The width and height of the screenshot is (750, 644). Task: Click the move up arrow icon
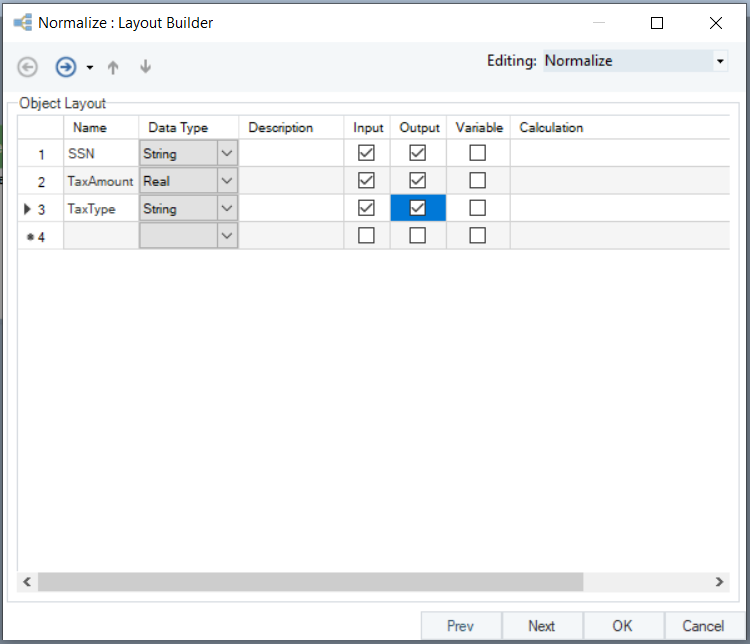[x=113, y=67]
